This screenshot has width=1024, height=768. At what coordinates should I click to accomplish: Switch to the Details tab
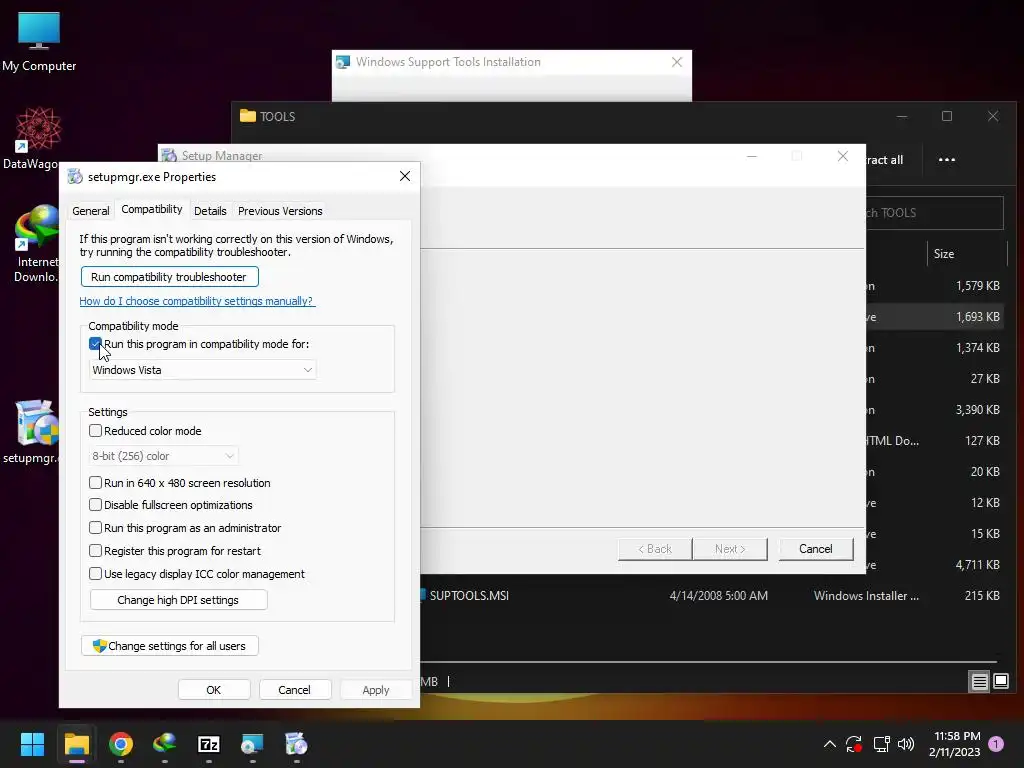(x=210, y=211)
